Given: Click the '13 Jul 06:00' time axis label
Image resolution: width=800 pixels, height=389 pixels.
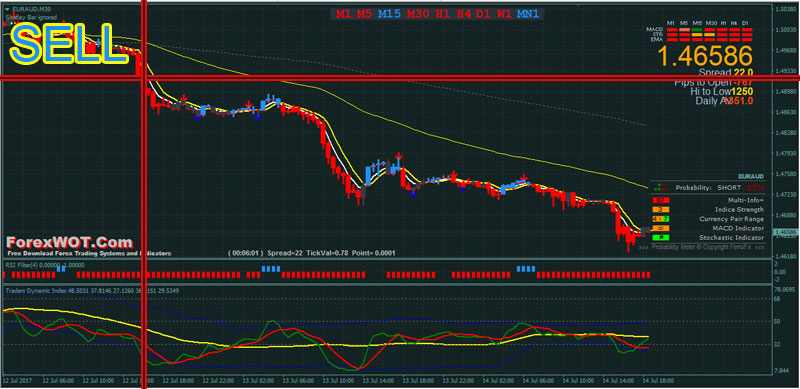Looking at the screenshot, I should tap(298, 381).
